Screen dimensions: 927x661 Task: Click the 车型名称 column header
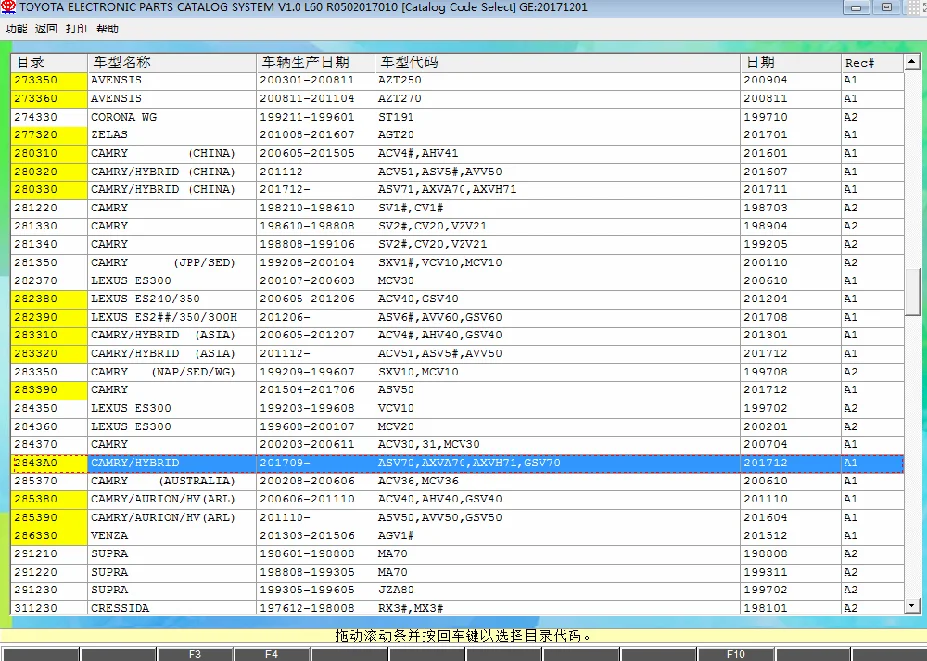(x=172, y=63)
